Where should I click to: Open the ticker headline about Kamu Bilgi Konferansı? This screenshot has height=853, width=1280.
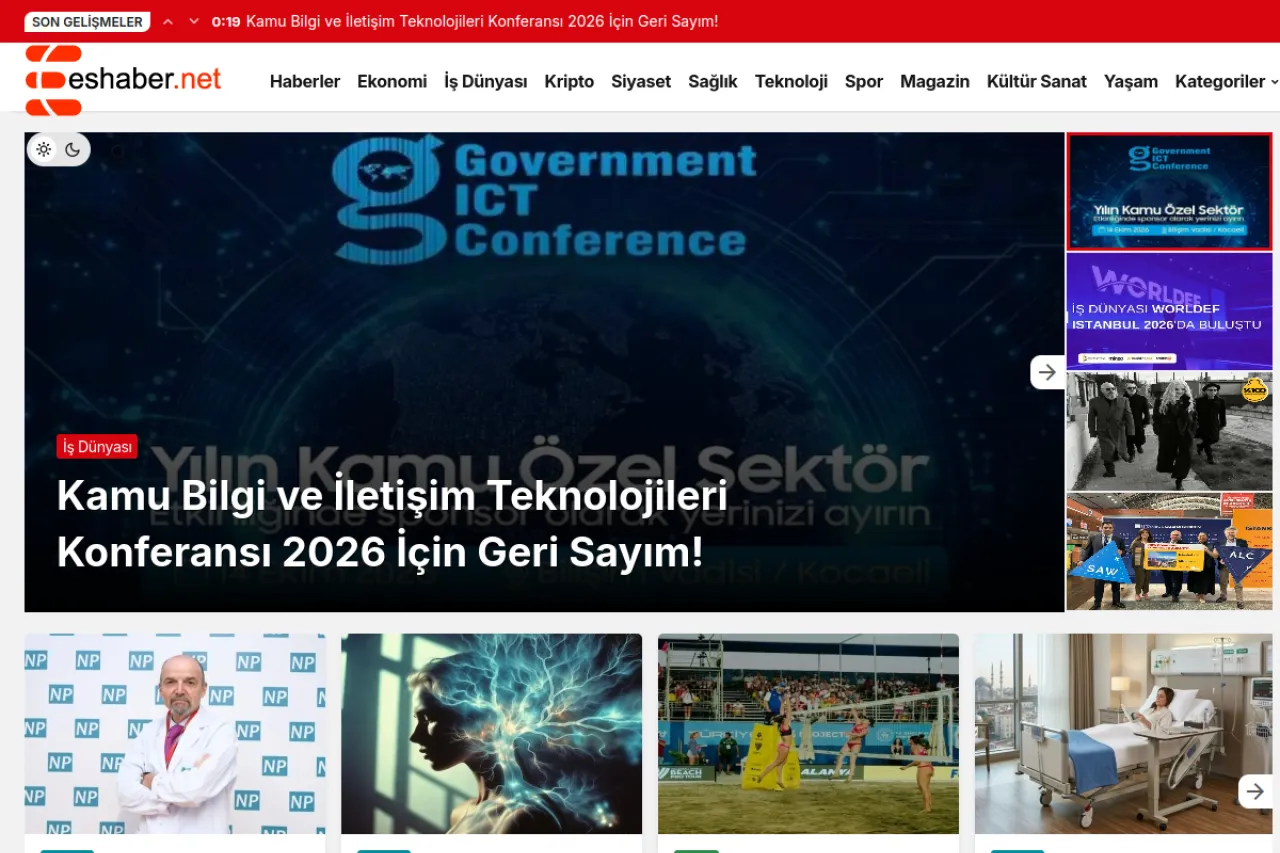click(482, 21)
